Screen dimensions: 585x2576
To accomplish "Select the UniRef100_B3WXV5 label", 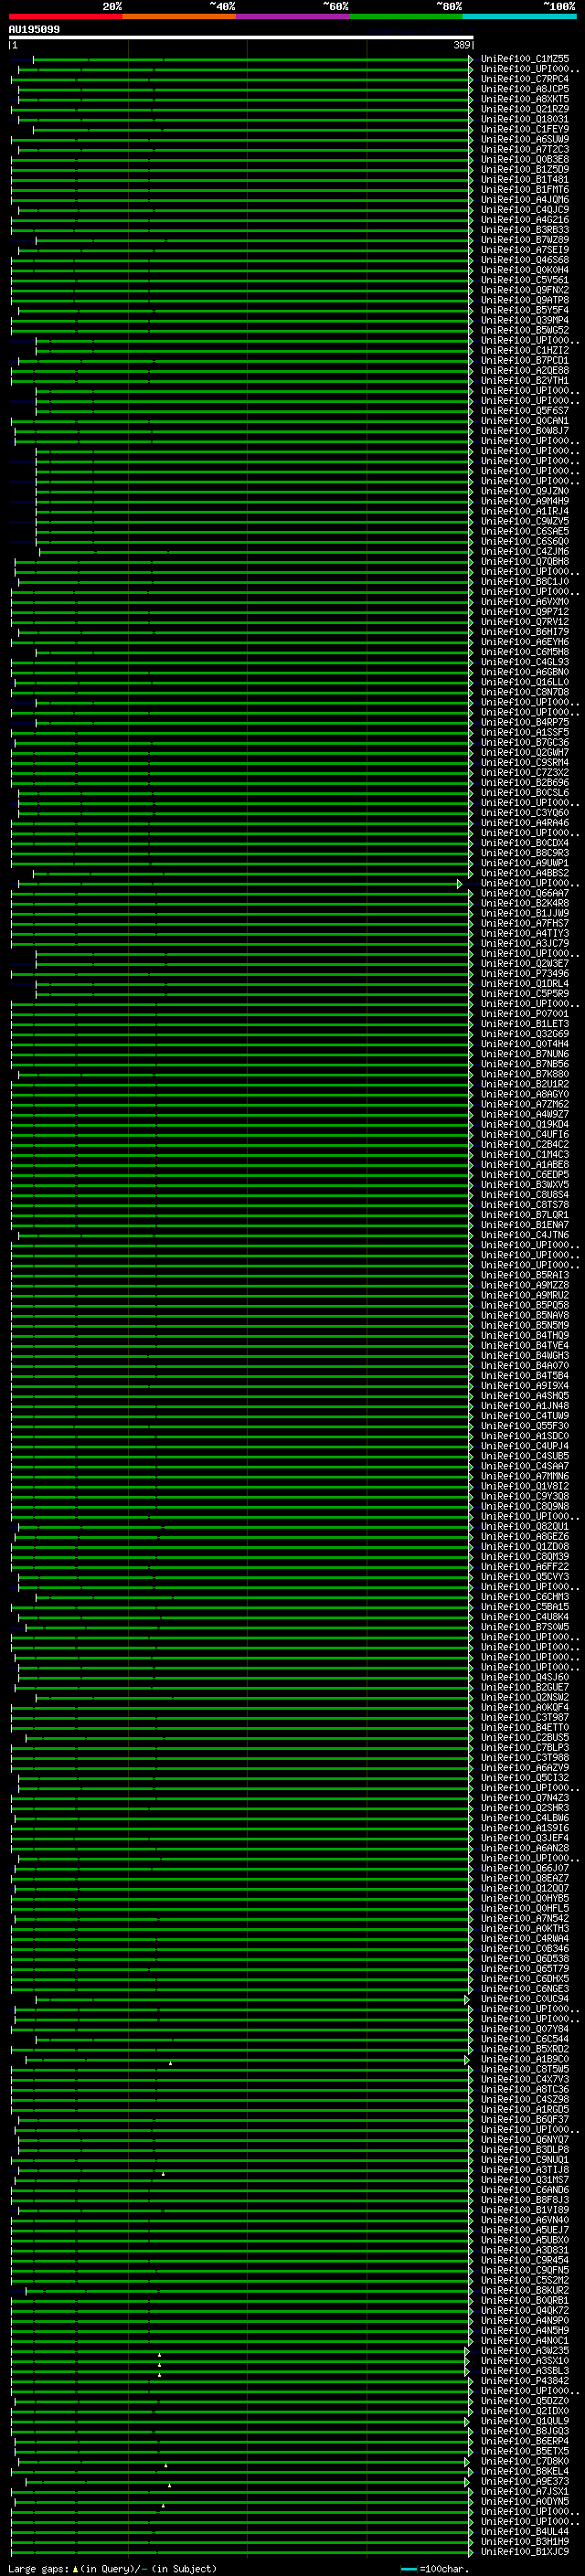I will tap(525, 1185).
